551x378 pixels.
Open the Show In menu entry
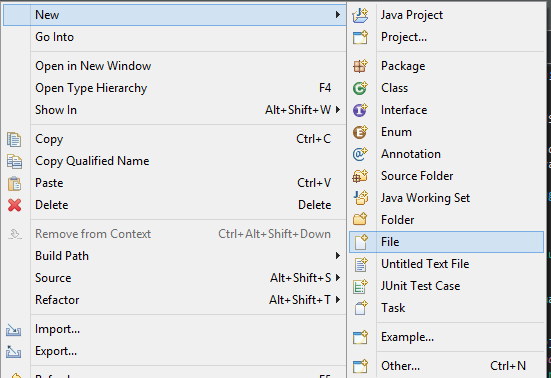pyautogui.click(x=175, y=110)
